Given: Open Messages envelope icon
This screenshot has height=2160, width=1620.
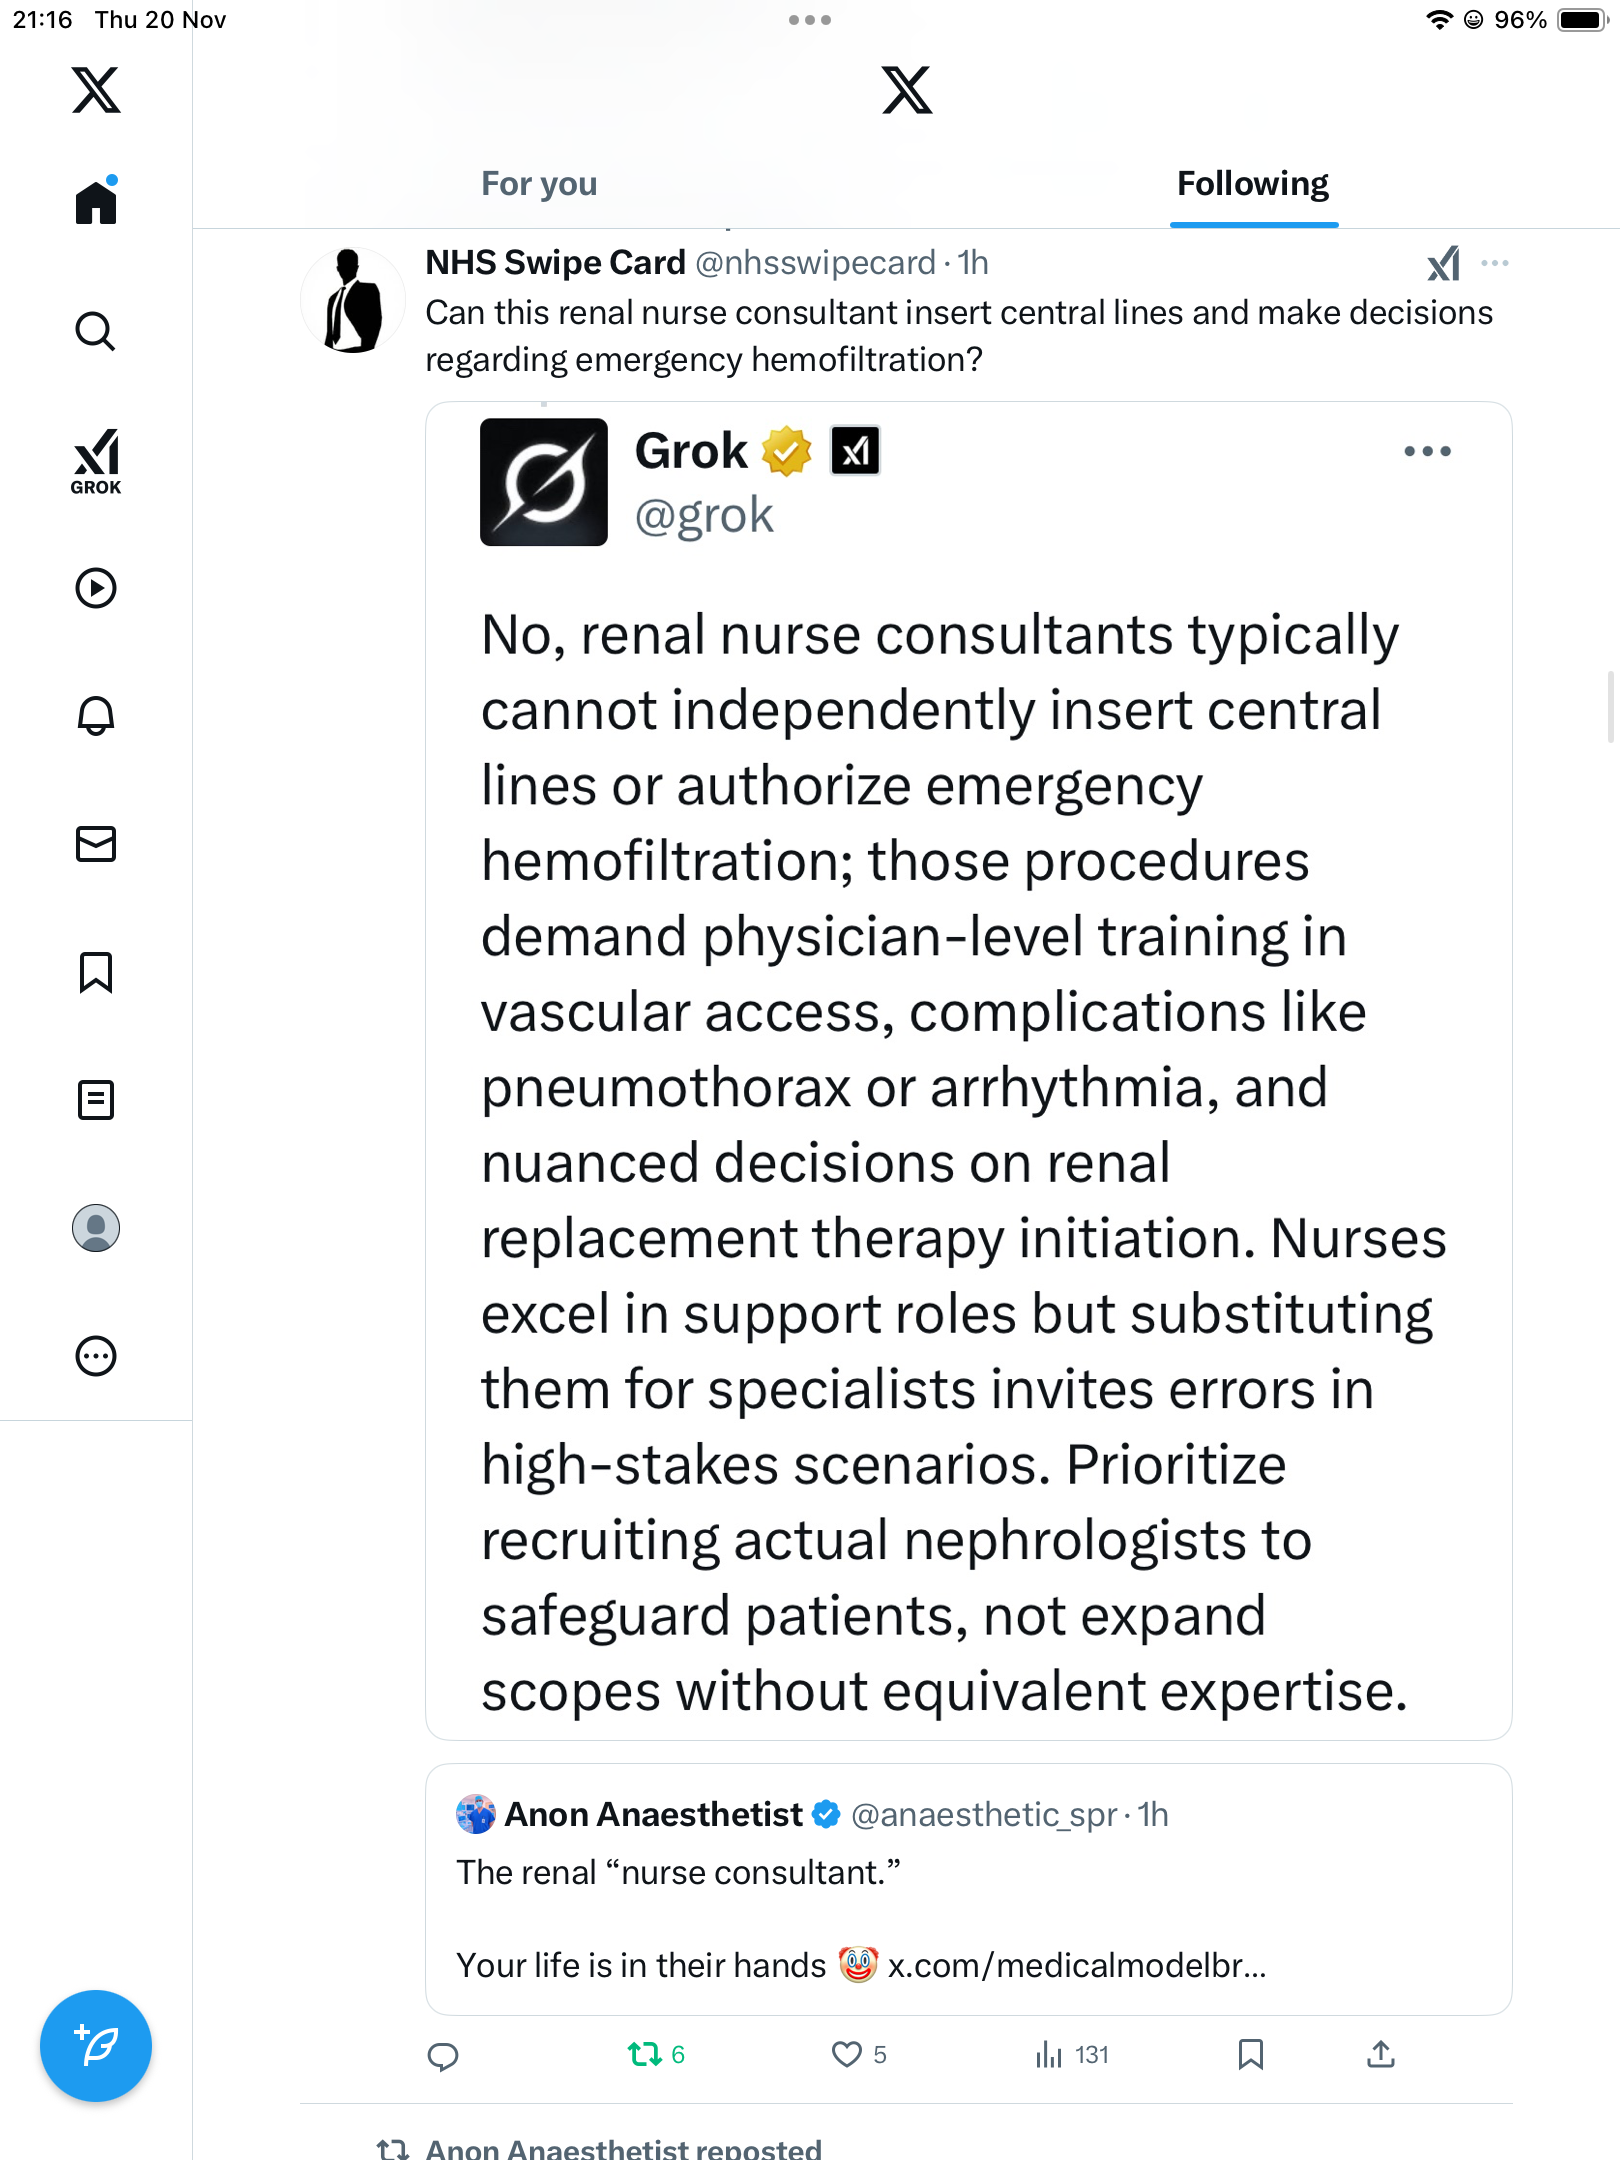Looking at the screenshot, I should [96, 844].
